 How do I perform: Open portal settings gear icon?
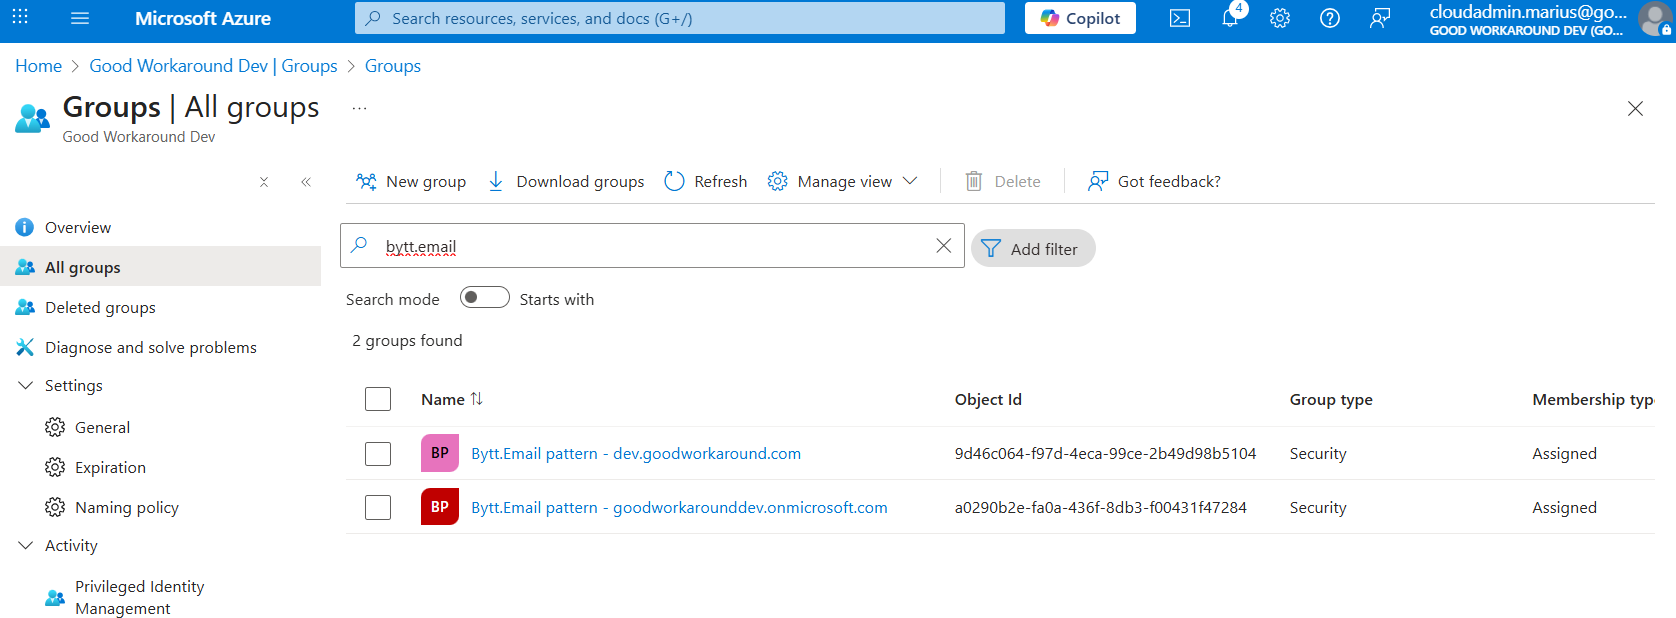pos(1280,18)
